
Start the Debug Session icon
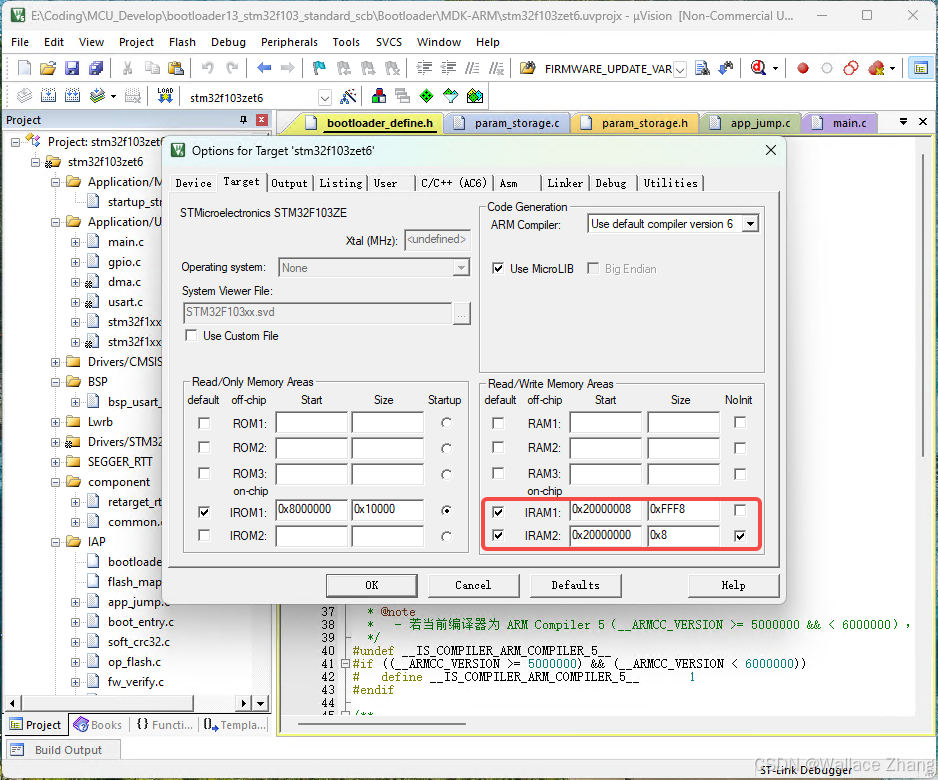[759, 68]
